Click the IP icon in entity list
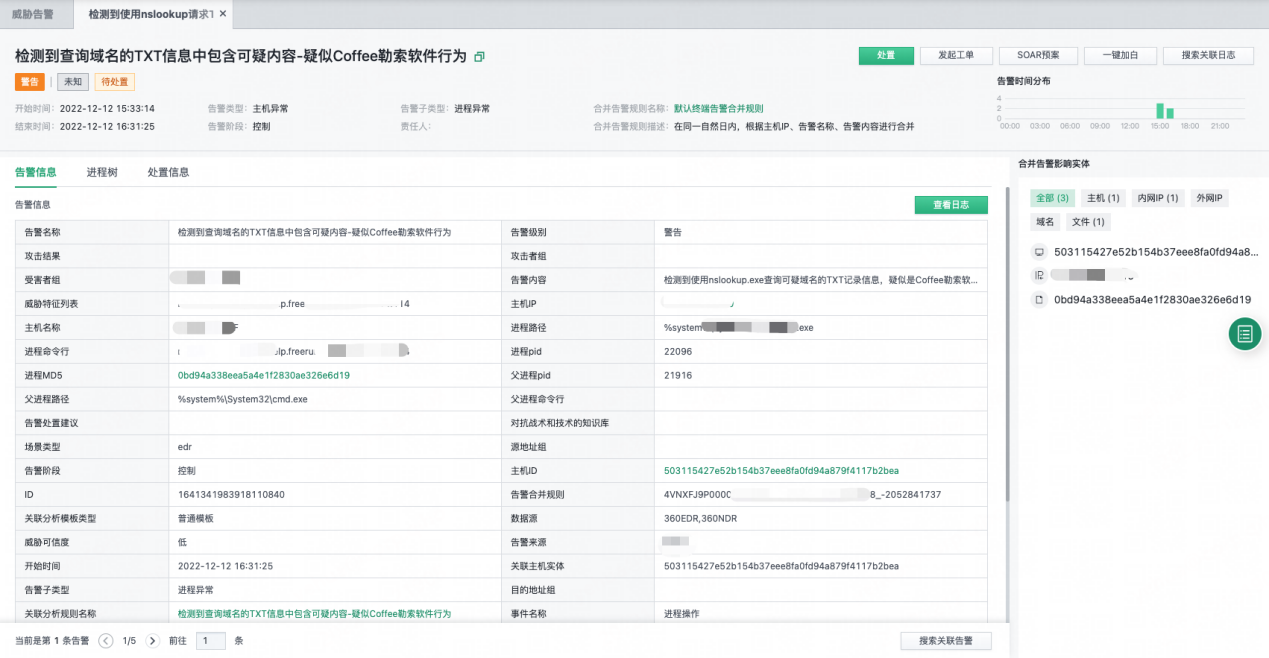The height and width of the screenshot is (658, 1269). point(1039,275)
